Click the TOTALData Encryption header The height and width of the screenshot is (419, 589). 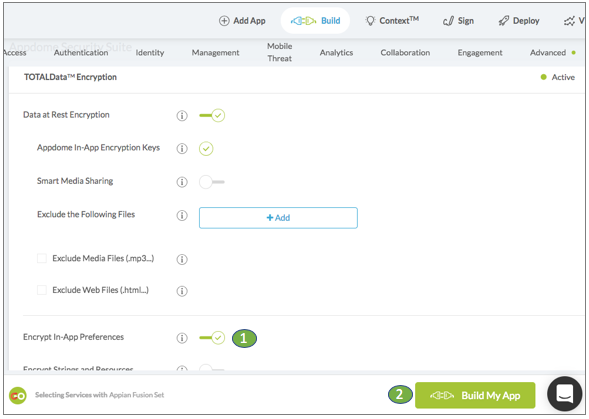pos(70,77)
